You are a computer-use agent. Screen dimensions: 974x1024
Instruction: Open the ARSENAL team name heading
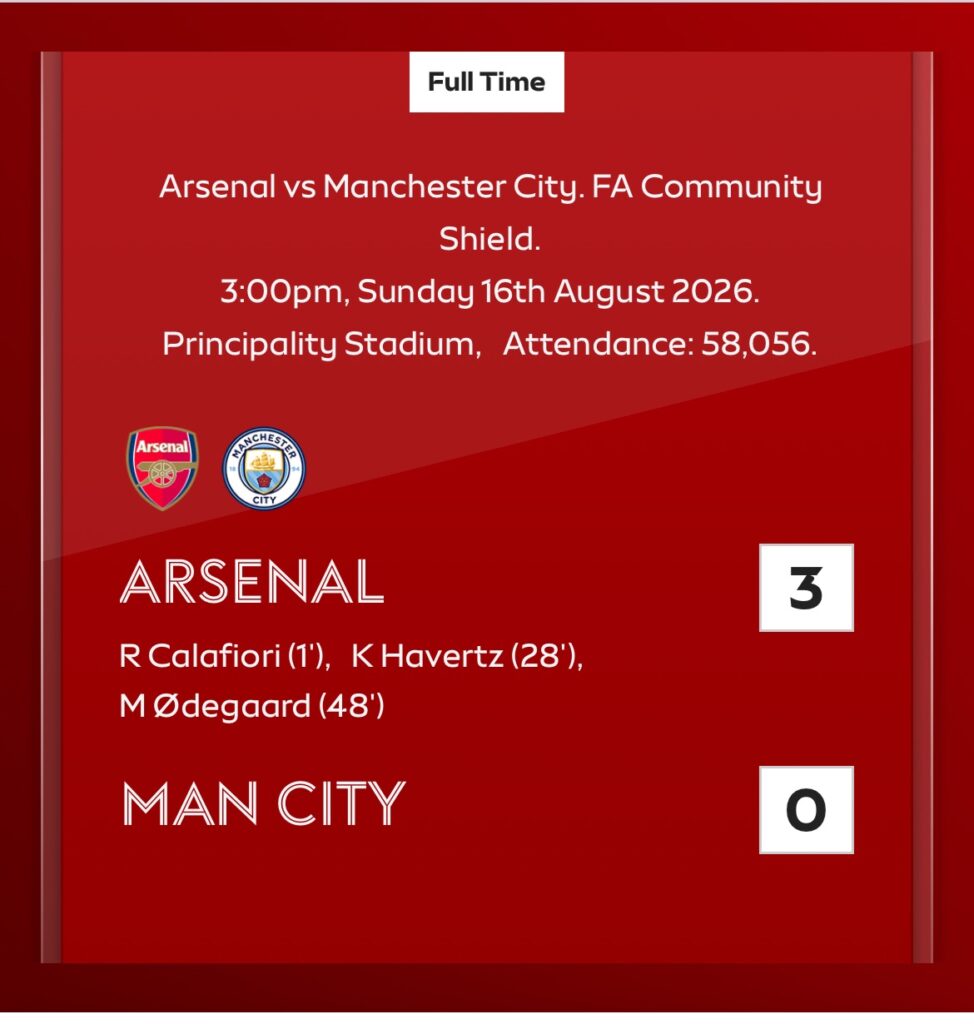click(x=252, y=582)
